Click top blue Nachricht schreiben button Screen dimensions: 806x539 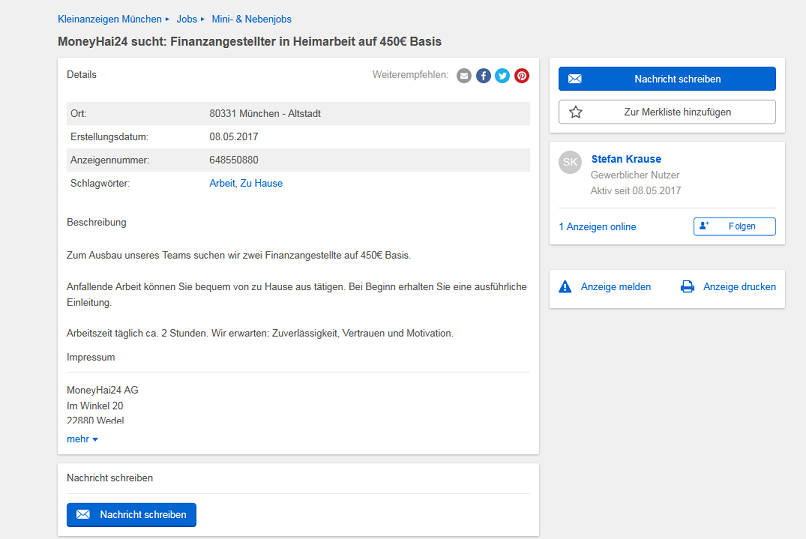tap(667, 79)
